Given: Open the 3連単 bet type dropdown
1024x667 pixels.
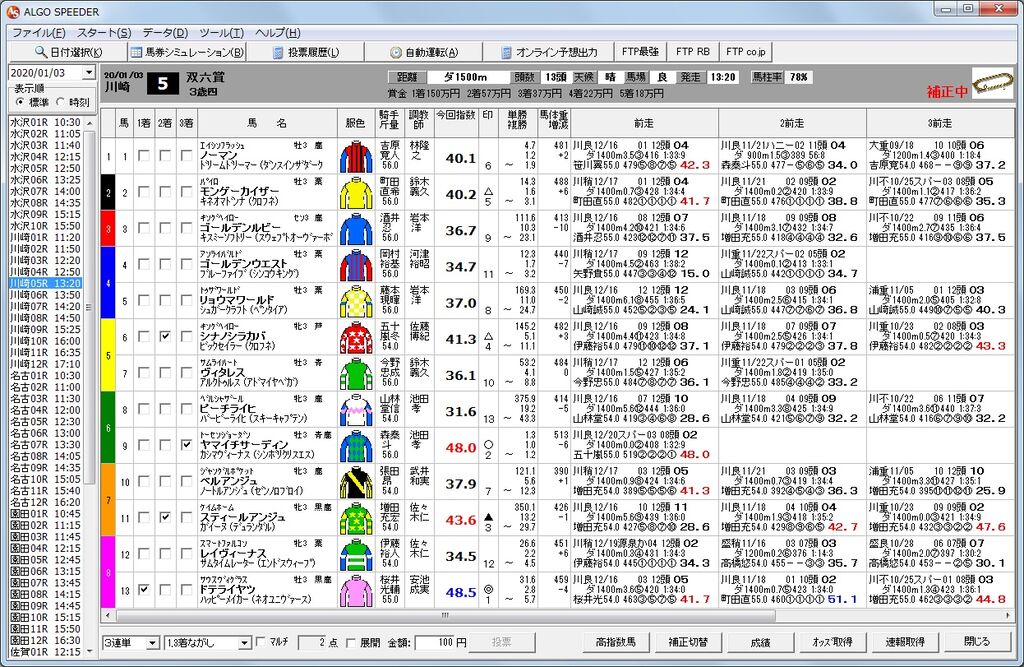Looking at the screenshot, I should [152, 643].
